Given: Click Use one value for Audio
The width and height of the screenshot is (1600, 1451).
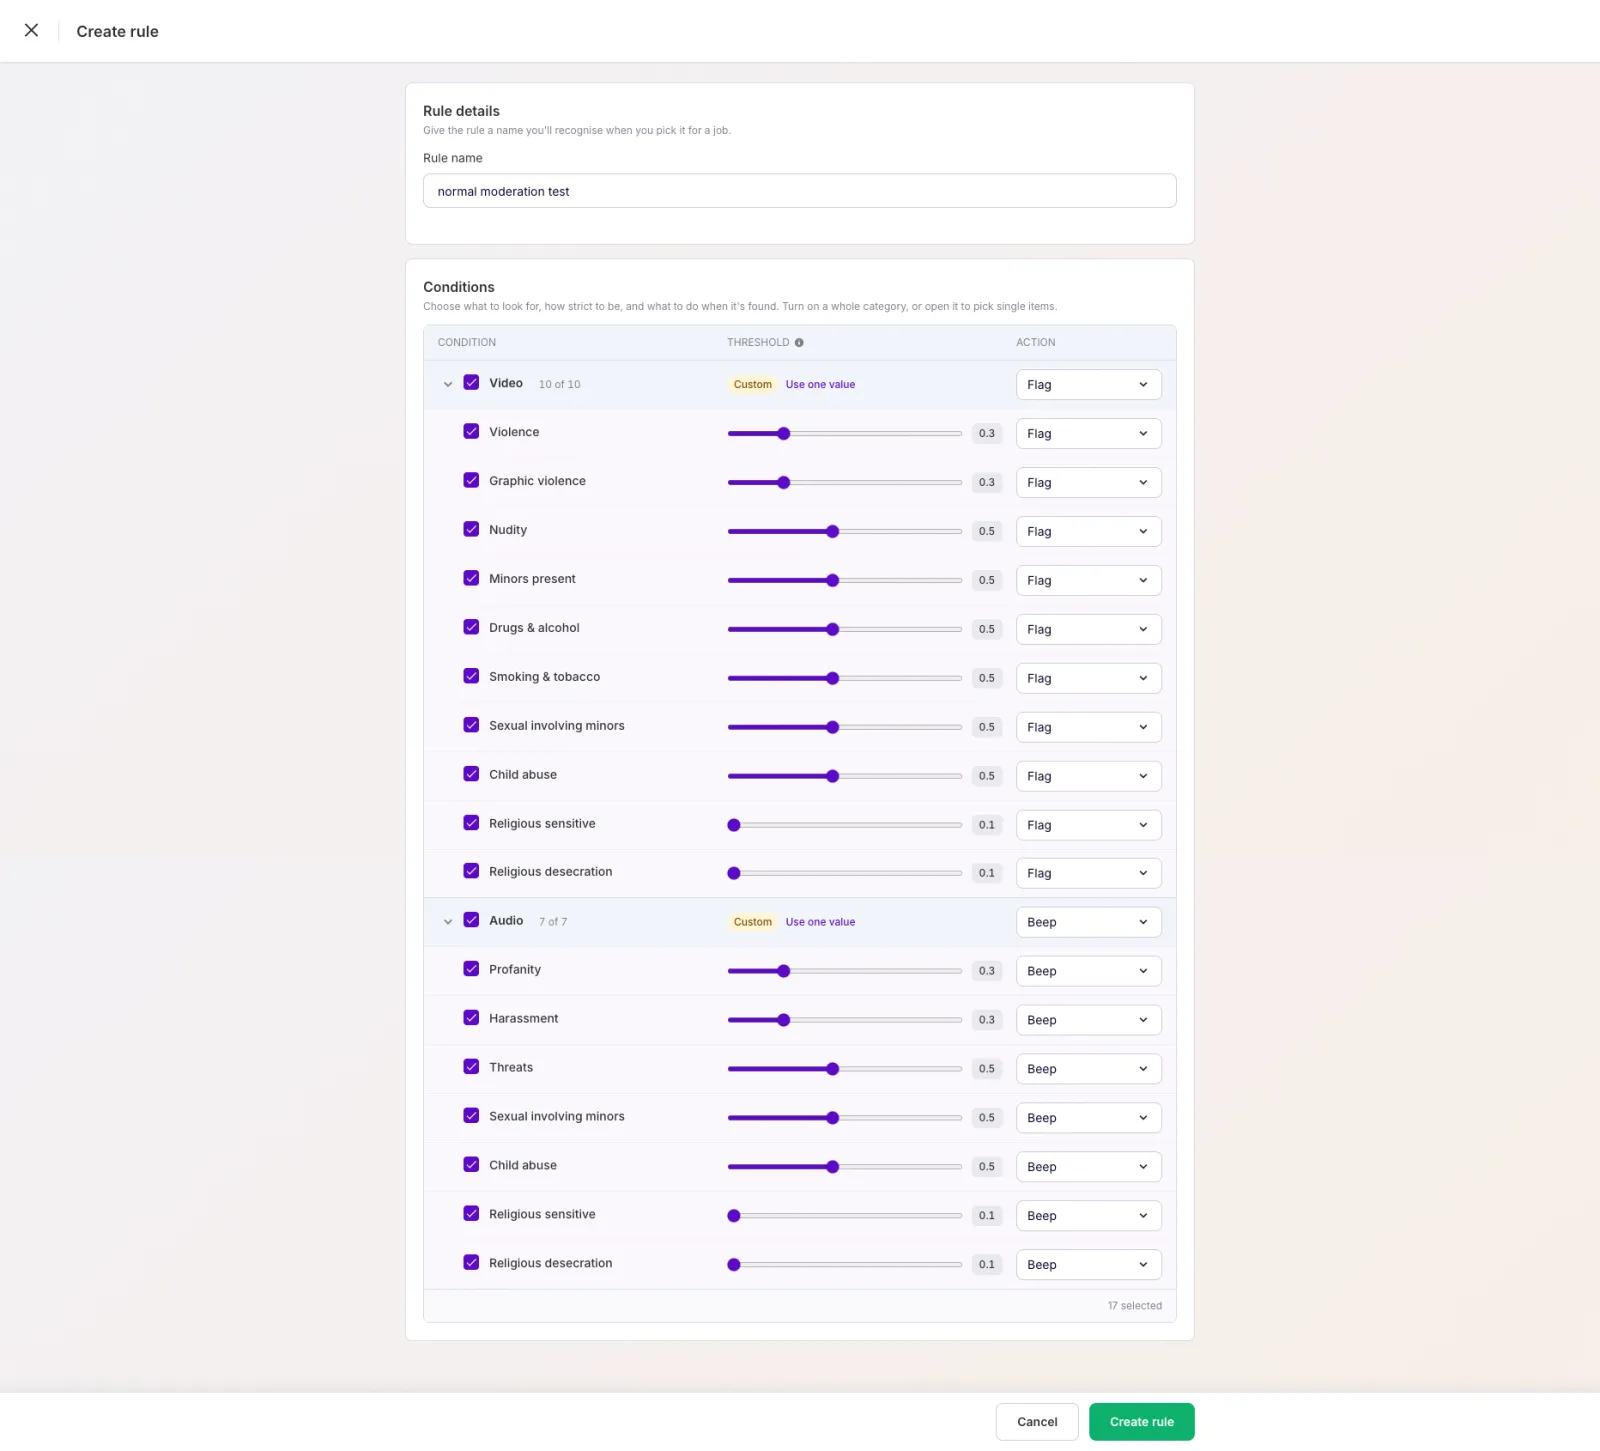Looking at the screenshot, I should (x=820, y=923).
